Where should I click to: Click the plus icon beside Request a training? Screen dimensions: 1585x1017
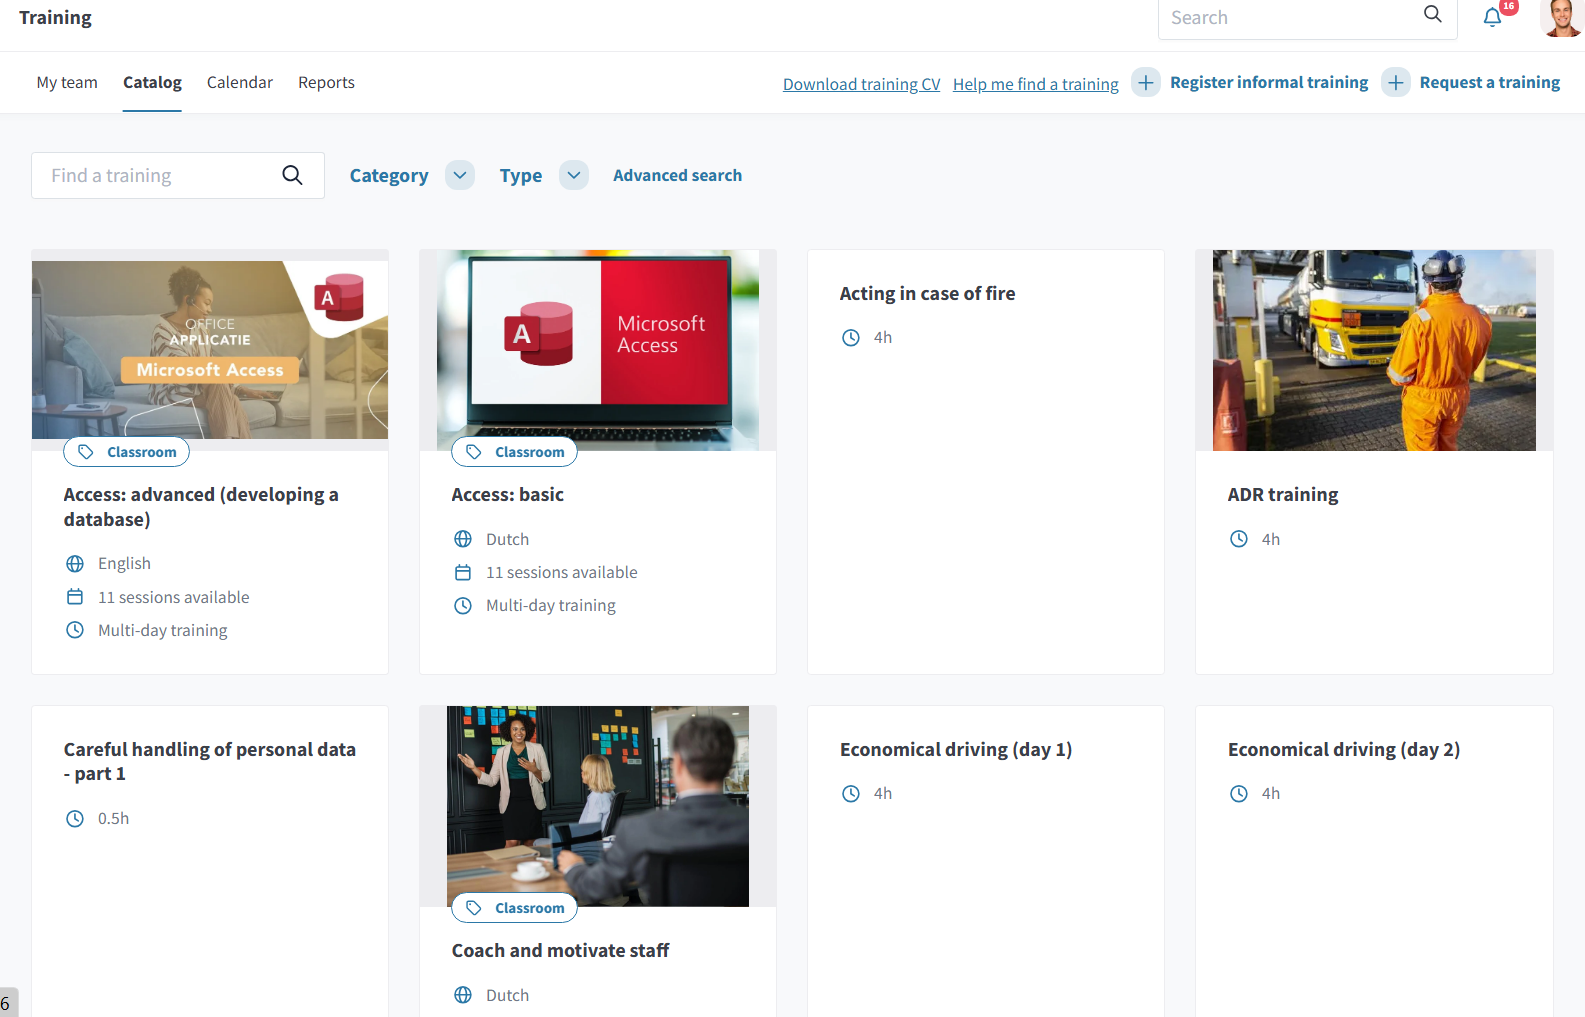1396,82
